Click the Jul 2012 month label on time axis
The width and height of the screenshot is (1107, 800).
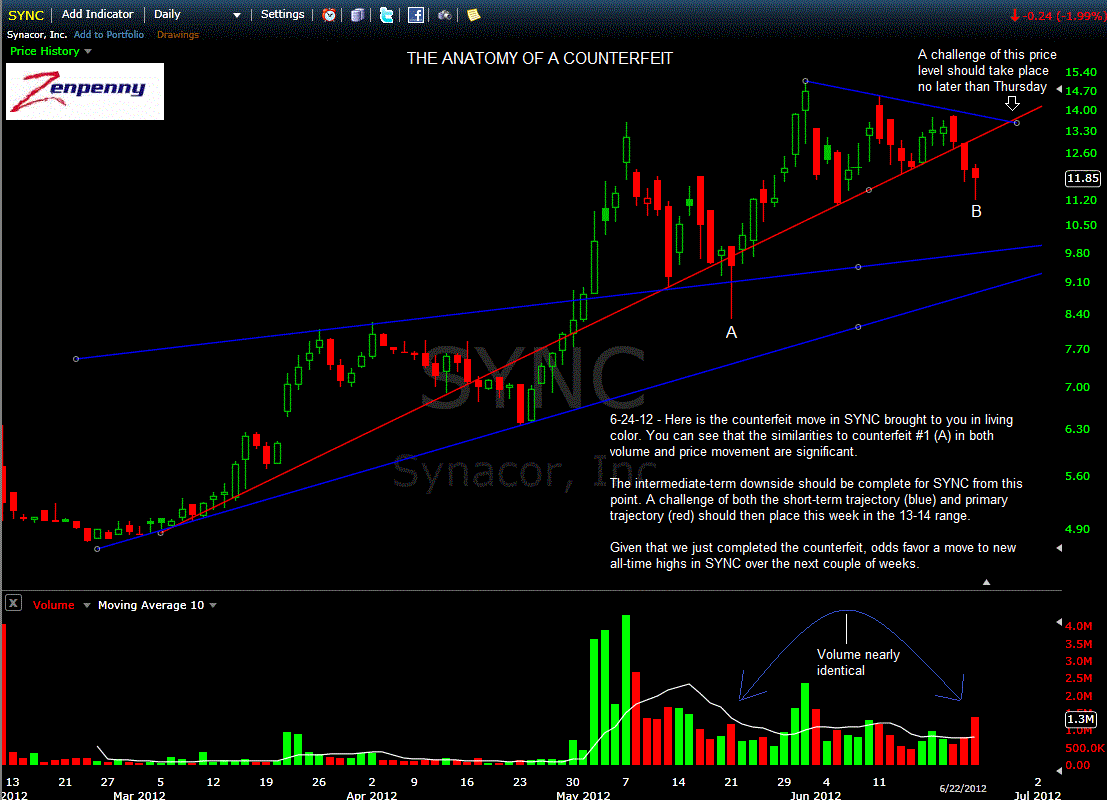point(1037,795)
